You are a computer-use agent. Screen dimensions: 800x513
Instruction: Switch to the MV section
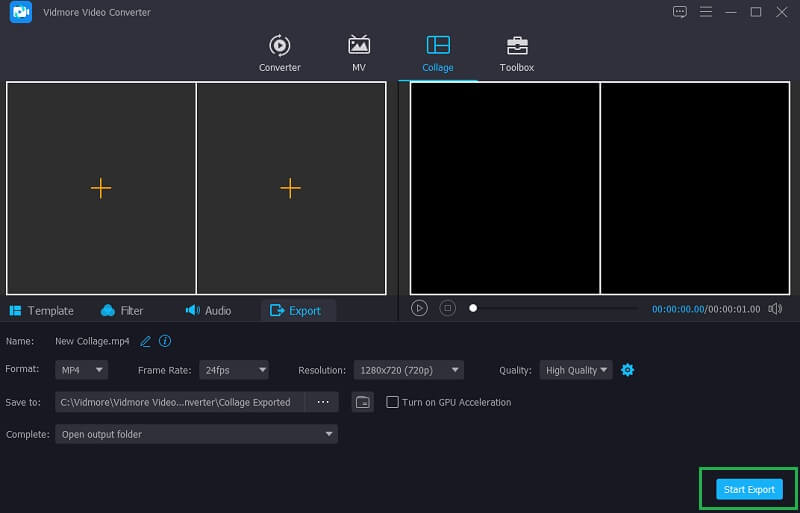coord(359,53)
